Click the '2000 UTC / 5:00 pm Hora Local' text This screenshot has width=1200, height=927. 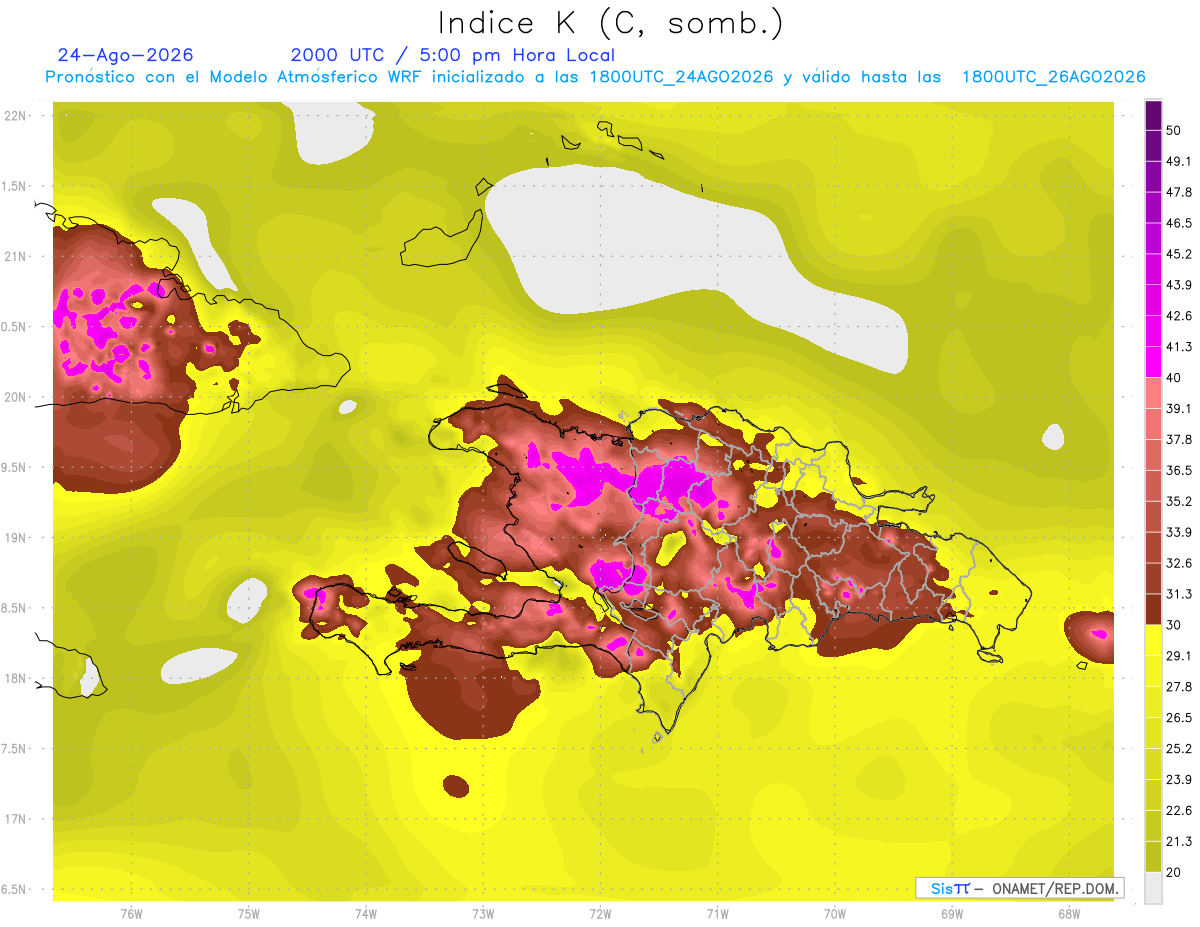453,55
